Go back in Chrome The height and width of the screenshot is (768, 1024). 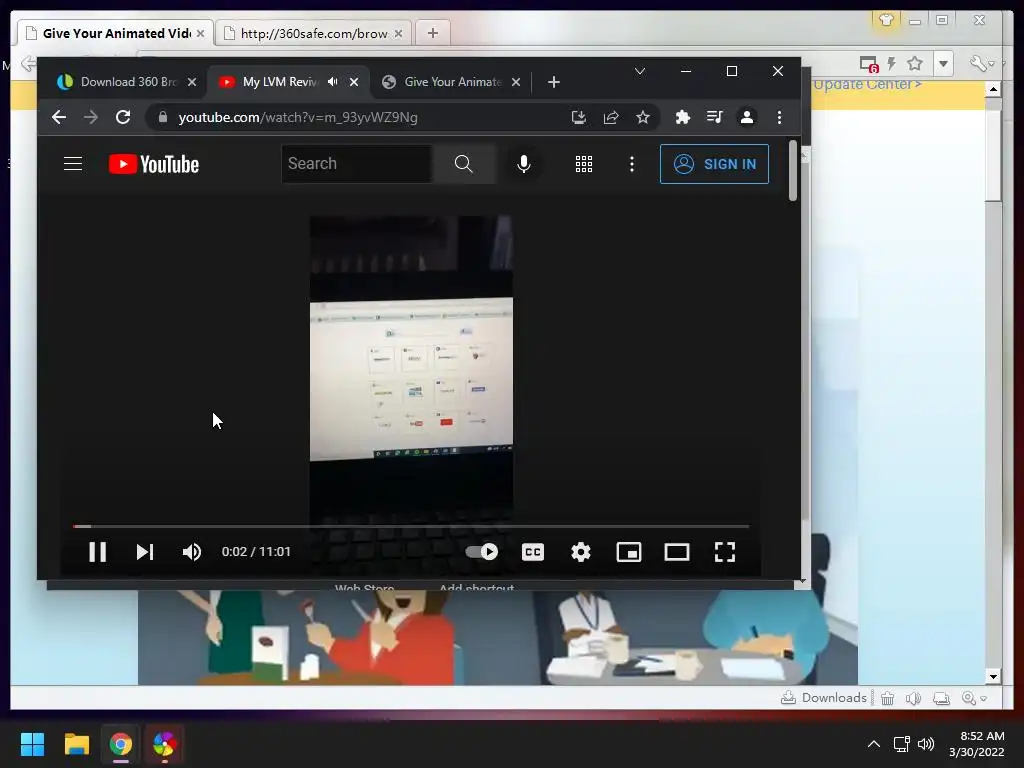59,117
